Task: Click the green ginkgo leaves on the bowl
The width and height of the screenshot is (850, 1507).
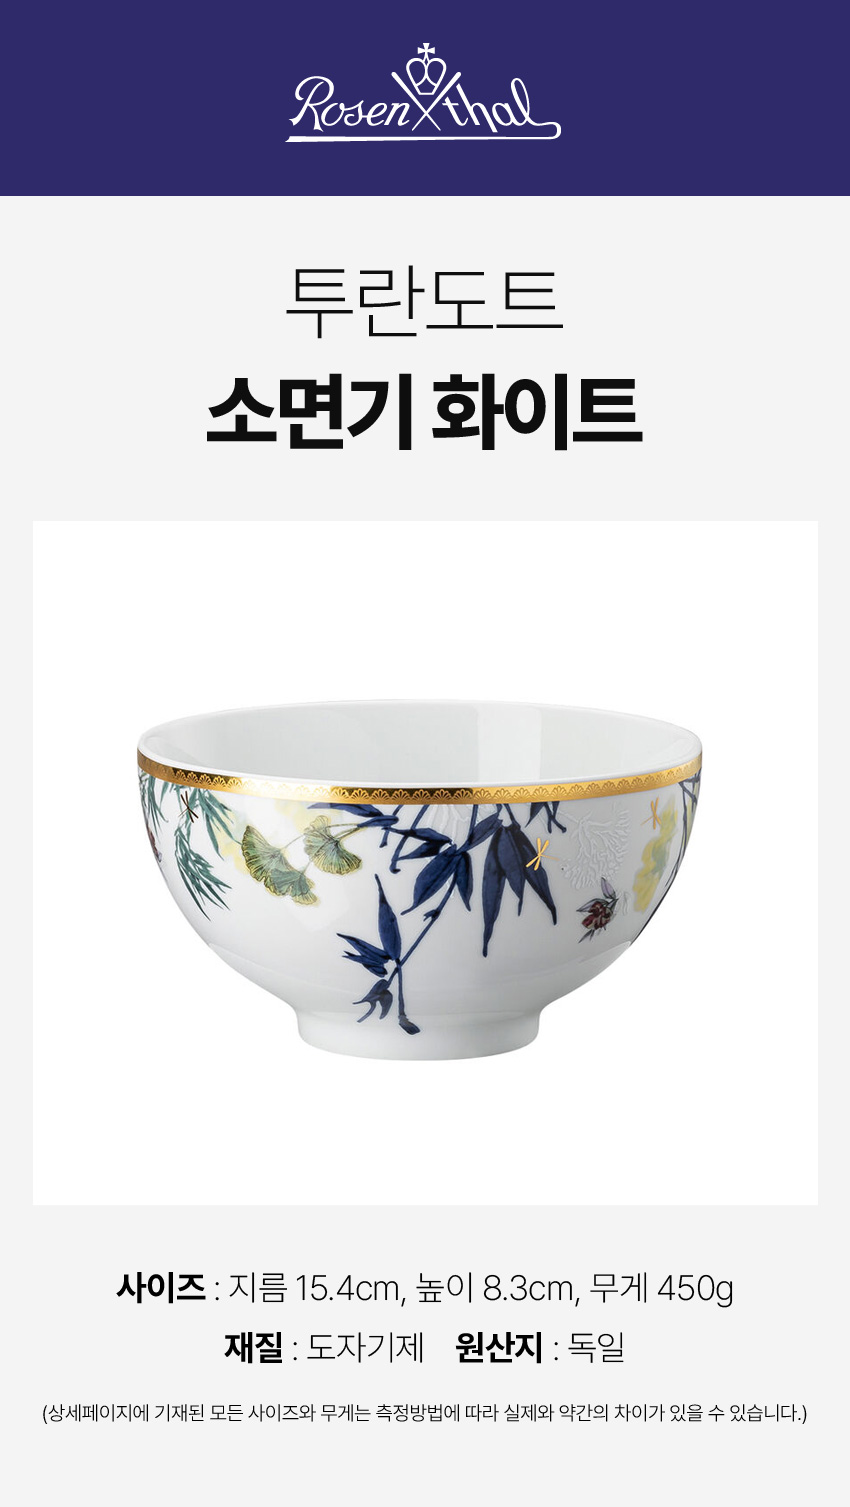Action: (292, 855)
